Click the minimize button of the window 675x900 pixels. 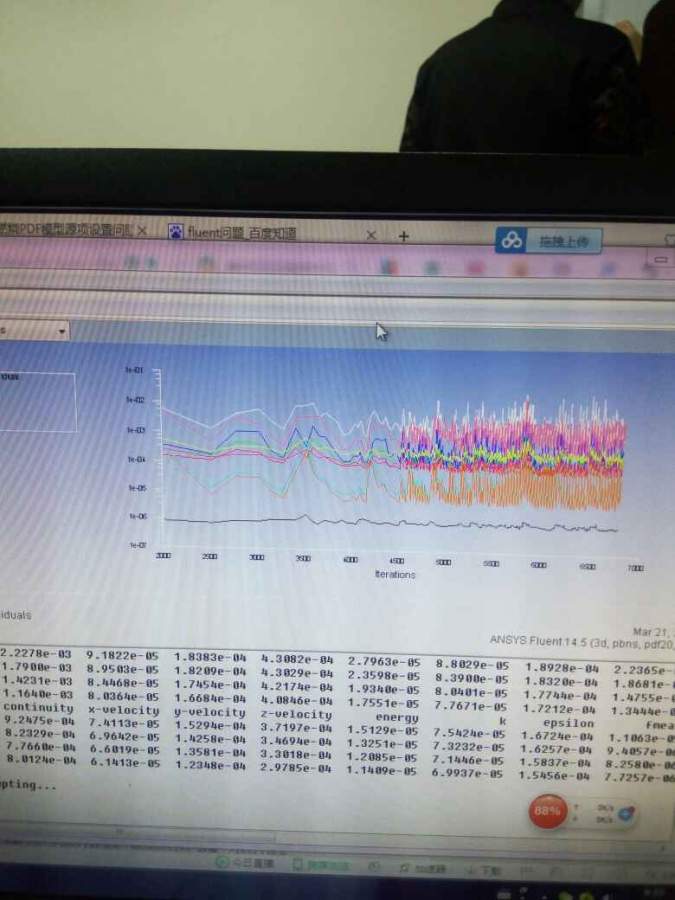pyautogui.click(x=662, y=259)
